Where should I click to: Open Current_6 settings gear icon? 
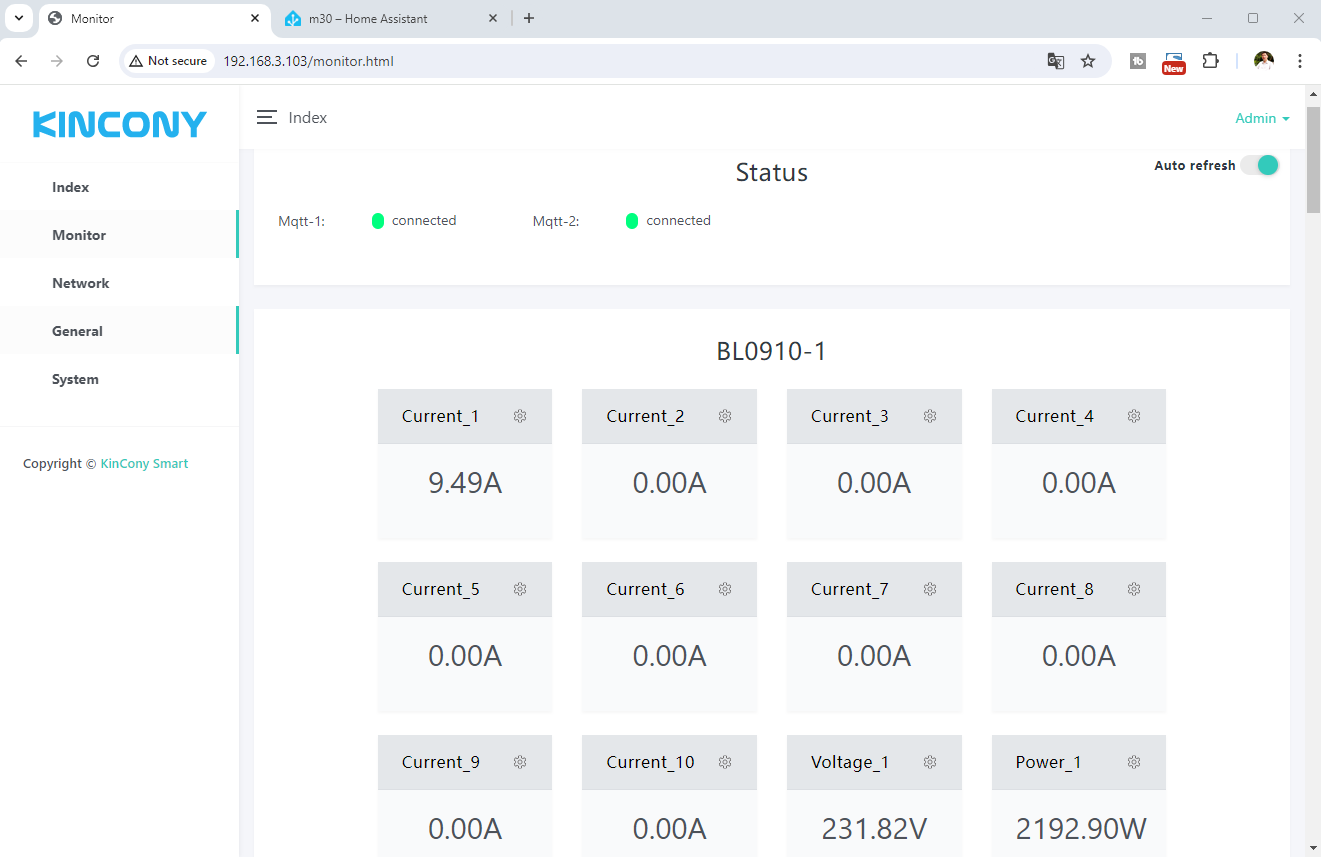pos(725,589)
